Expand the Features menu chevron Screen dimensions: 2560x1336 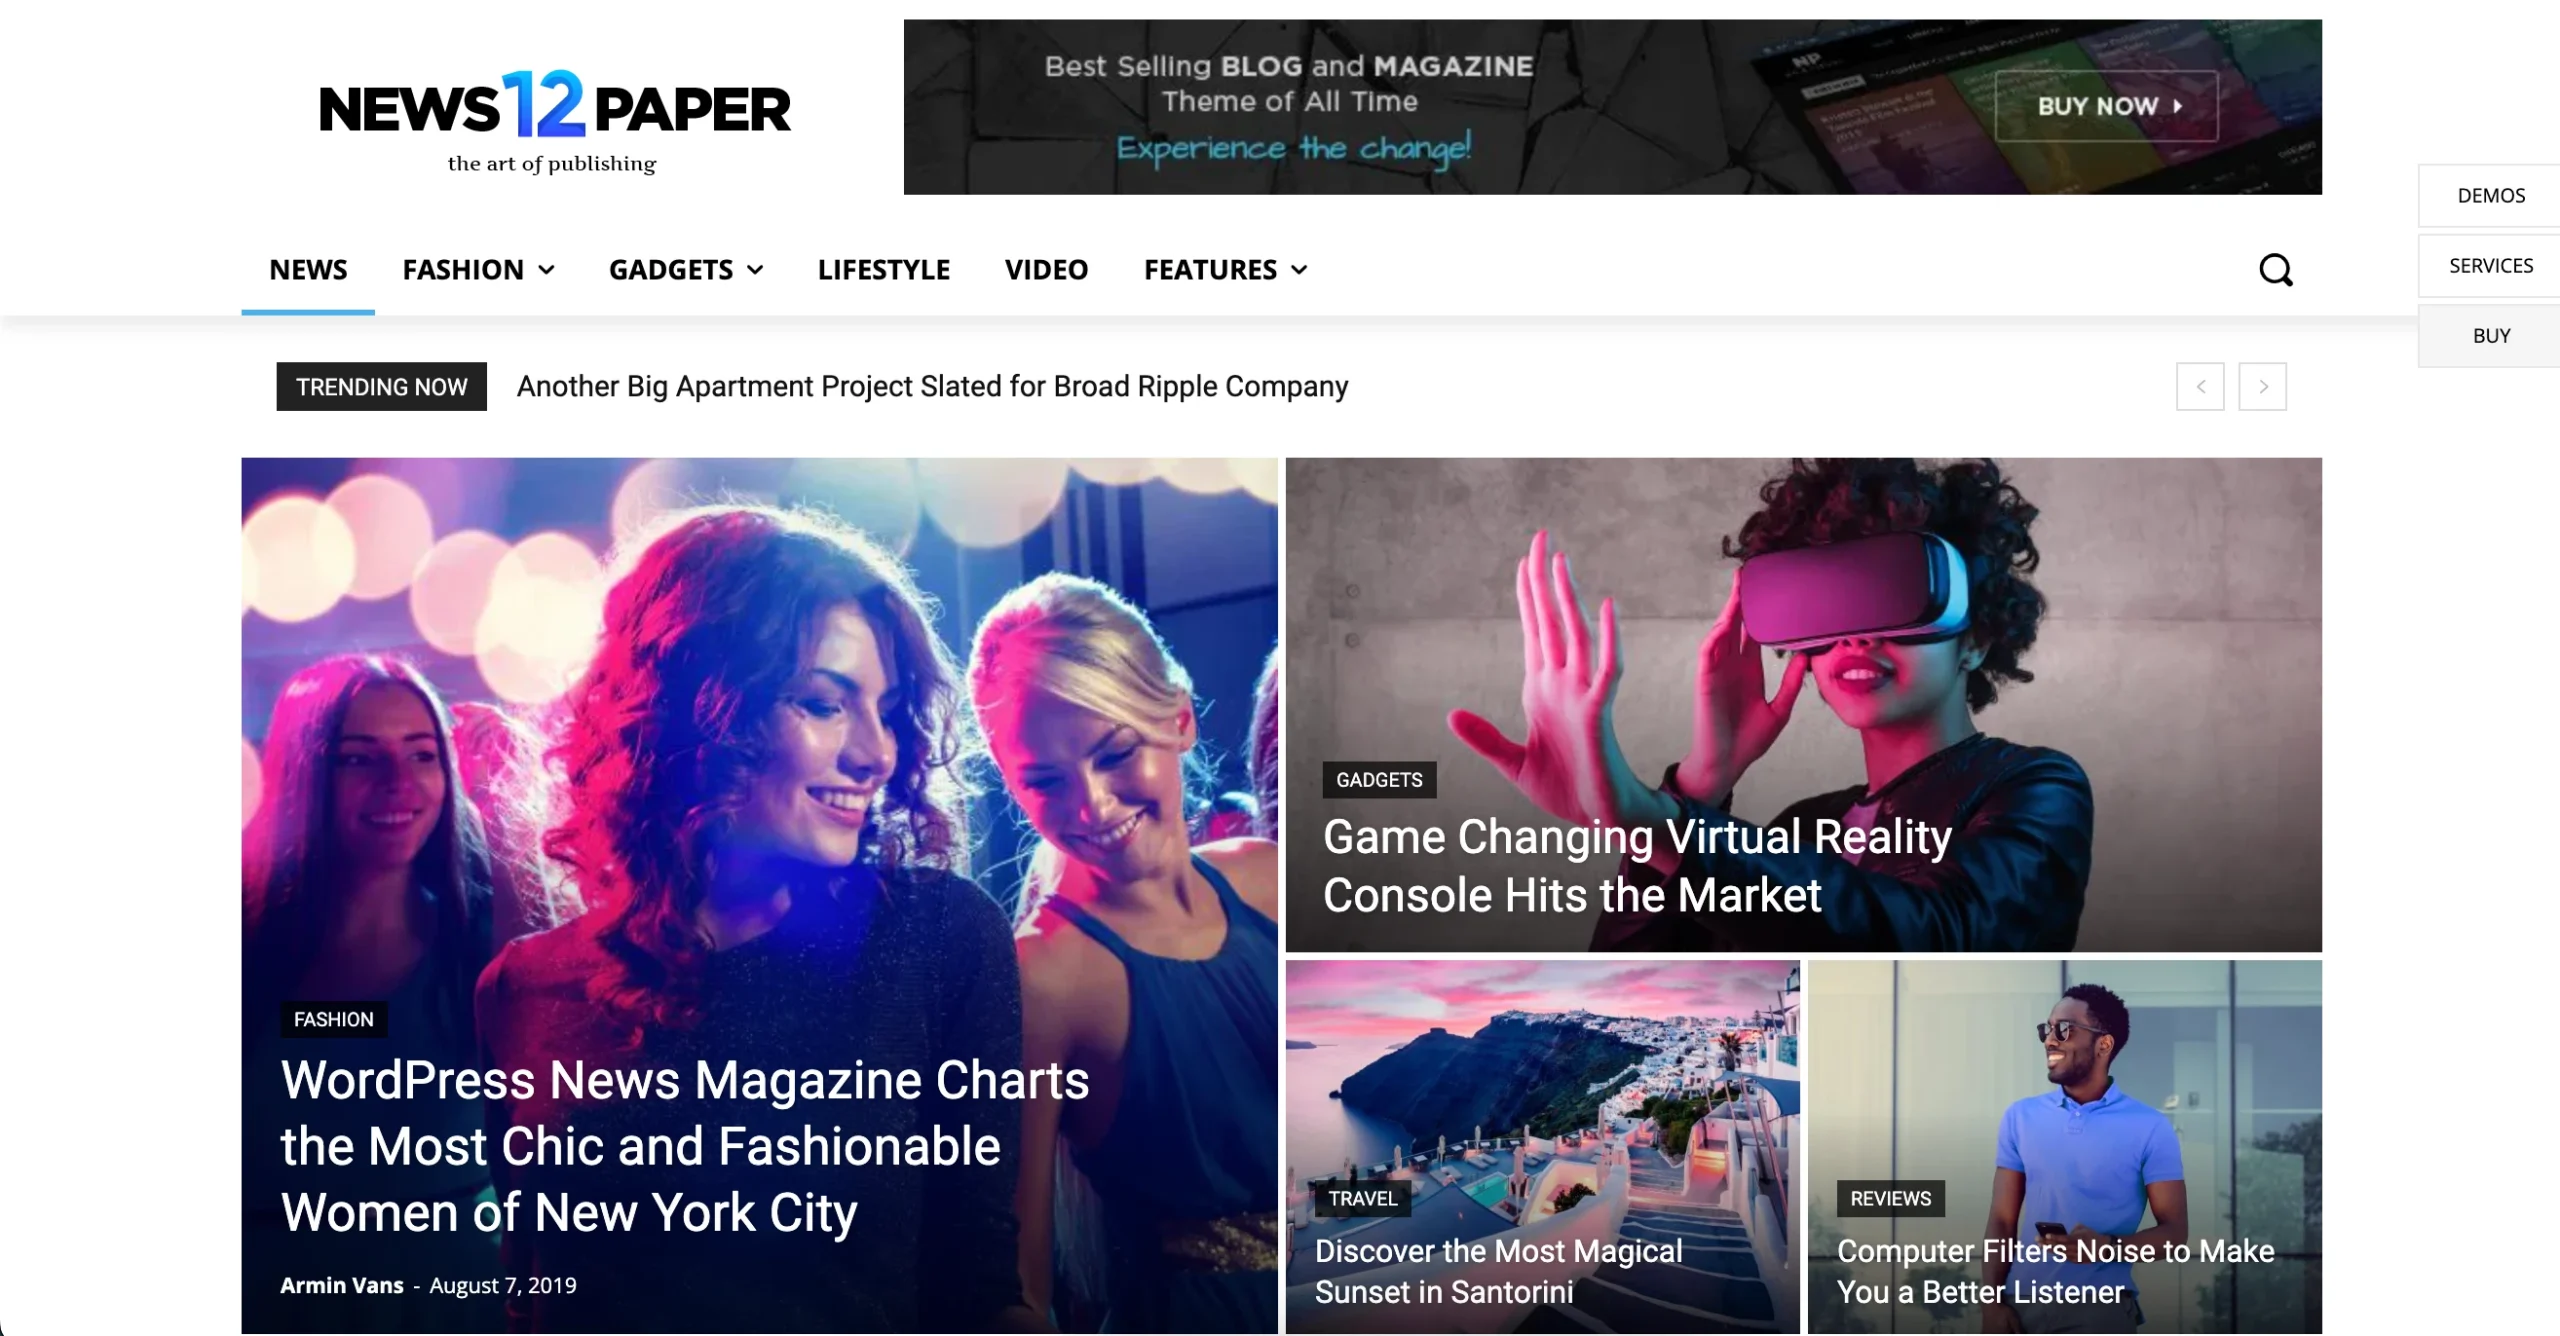click(x=1299, y=270)
